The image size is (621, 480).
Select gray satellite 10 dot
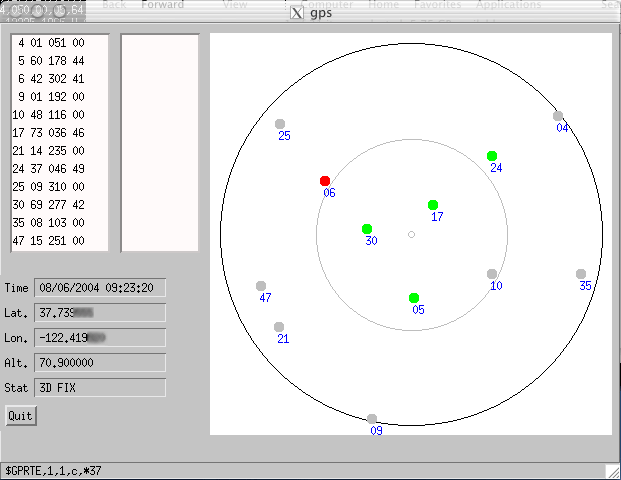(492, 274)
